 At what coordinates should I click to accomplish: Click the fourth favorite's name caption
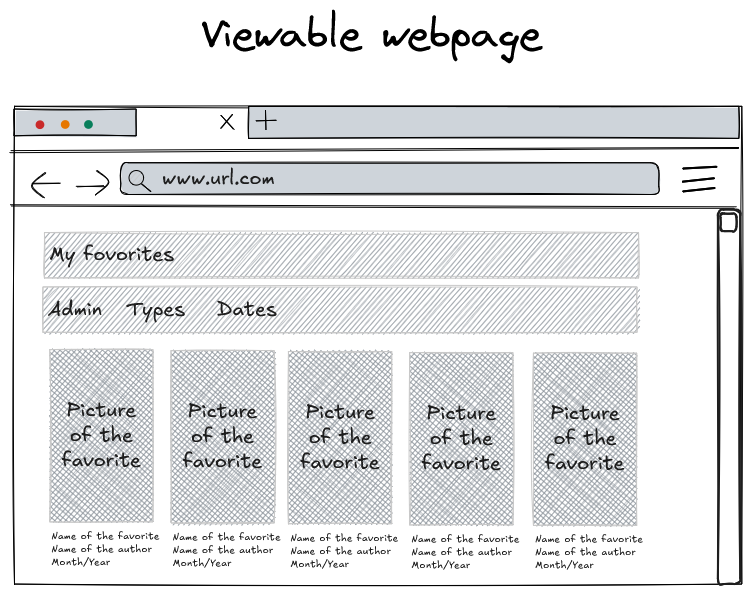[465, 539]
